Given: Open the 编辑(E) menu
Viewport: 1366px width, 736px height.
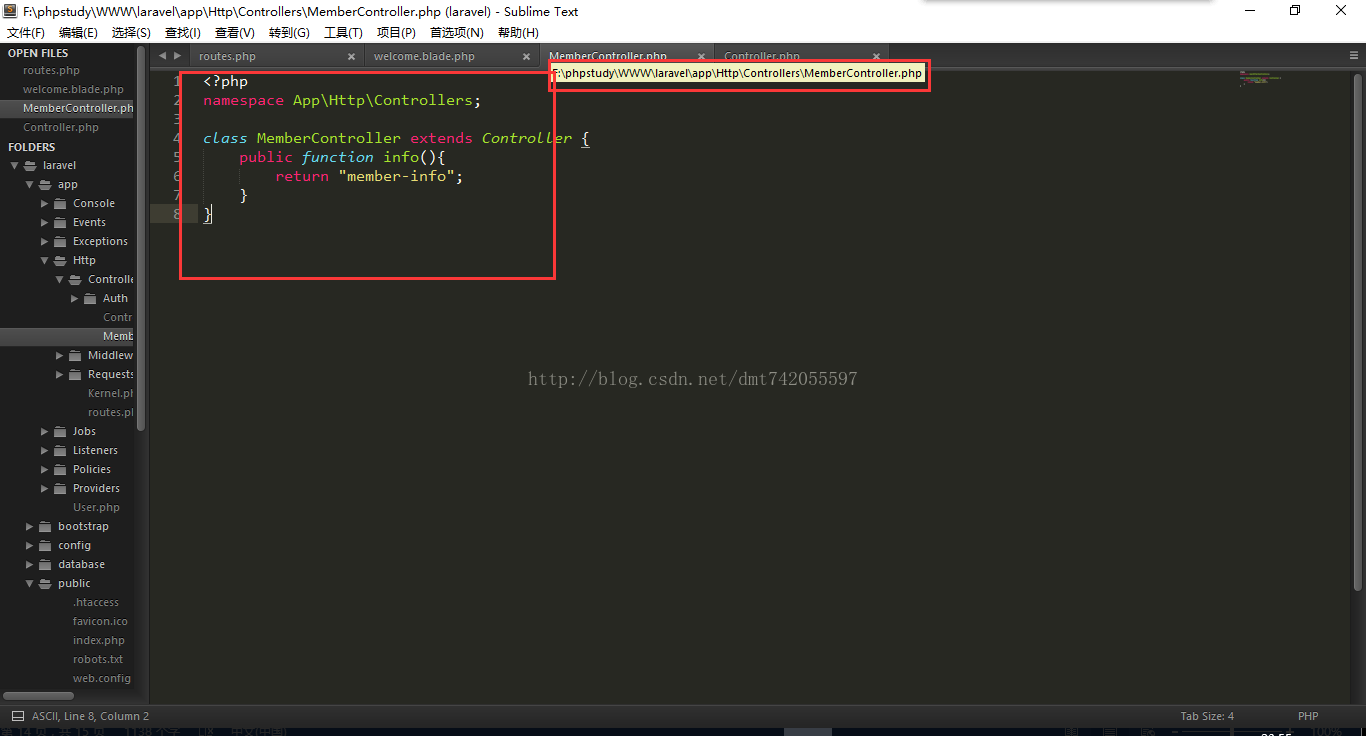Looking at the screenshot, I should point(78,33).
